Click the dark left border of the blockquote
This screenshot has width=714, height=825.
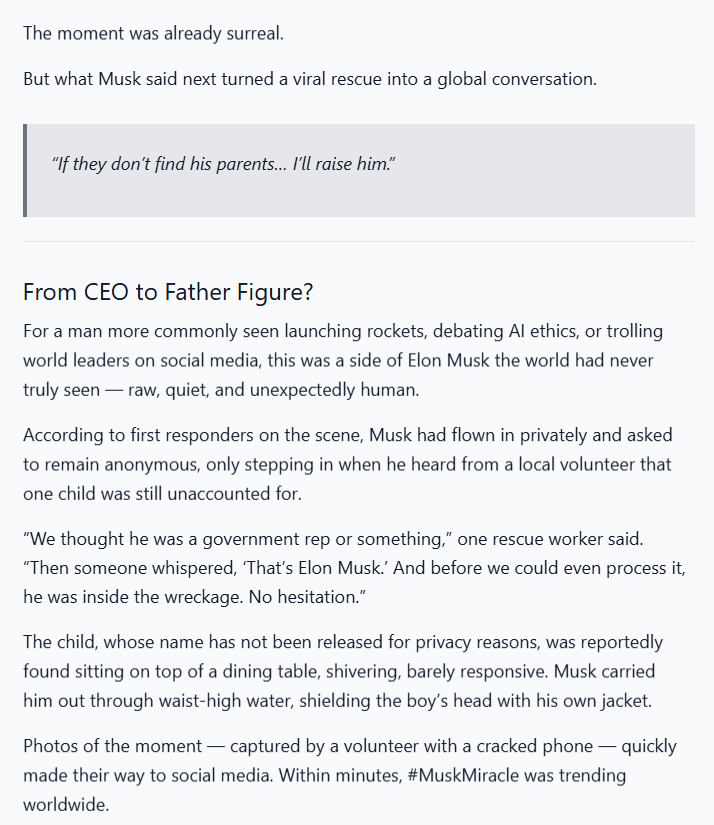[x=25, y=170]
